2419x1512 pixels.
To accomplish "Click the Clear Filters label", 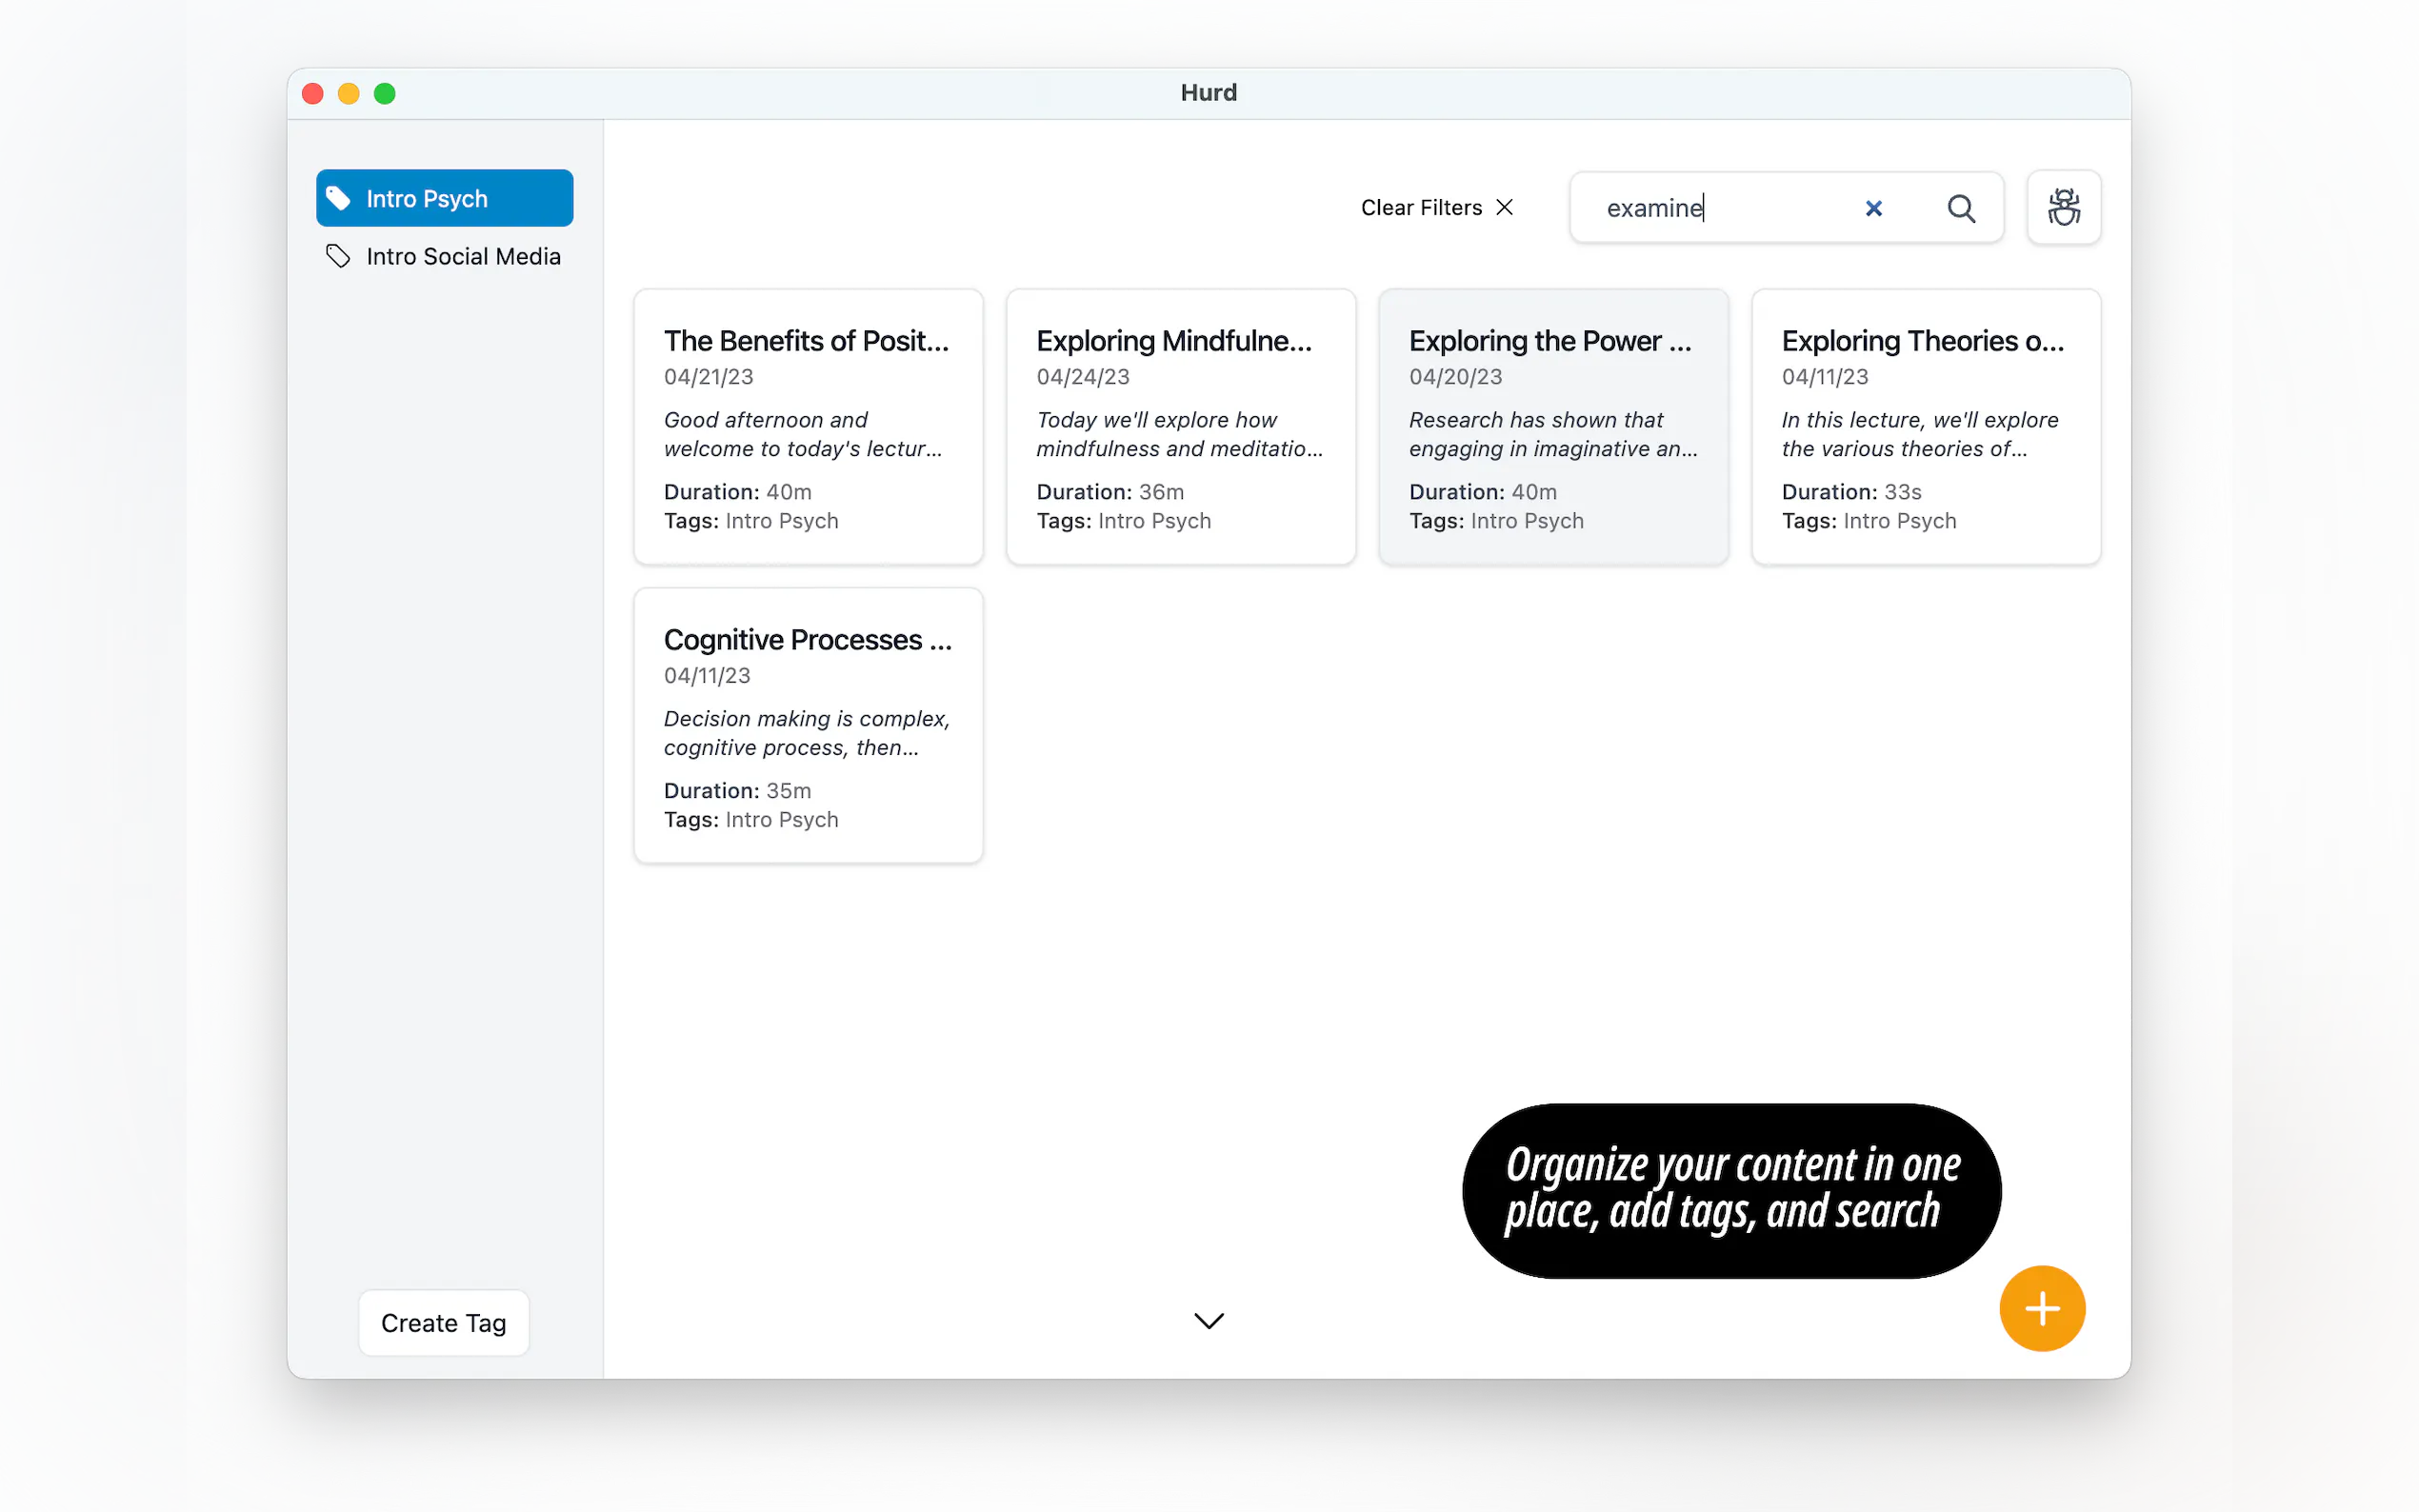I will (1420, 207).
